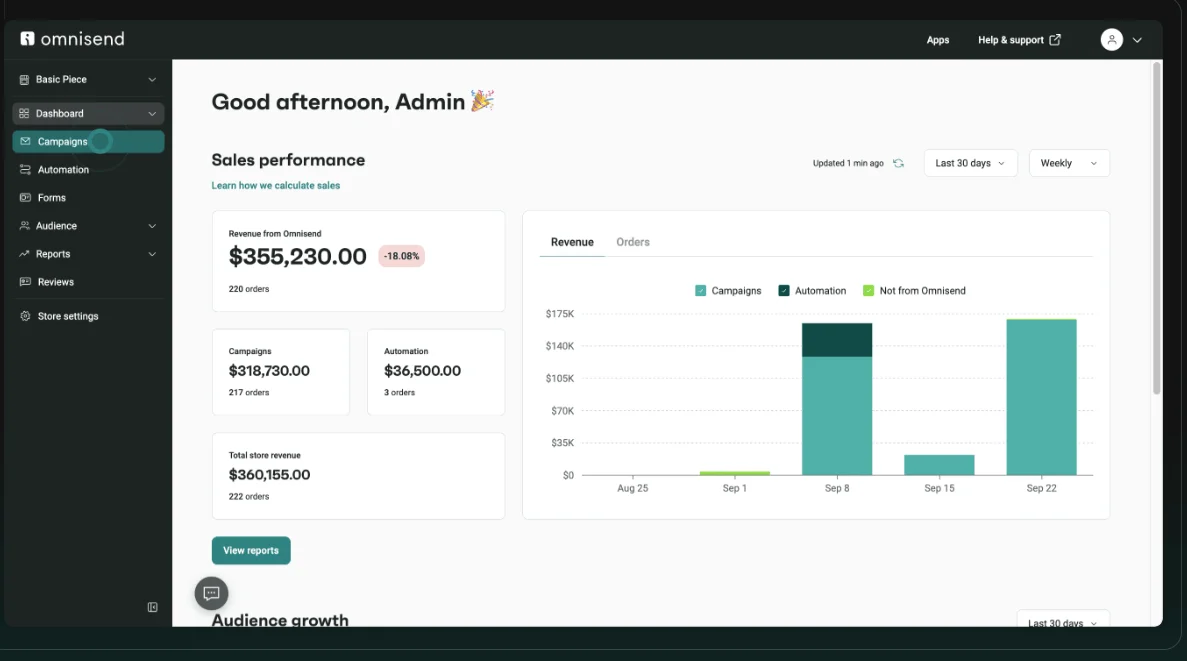This screenshot has height=661, width=1187.
Task: Open the chat bubble support widget
Action: pos(211,594)
